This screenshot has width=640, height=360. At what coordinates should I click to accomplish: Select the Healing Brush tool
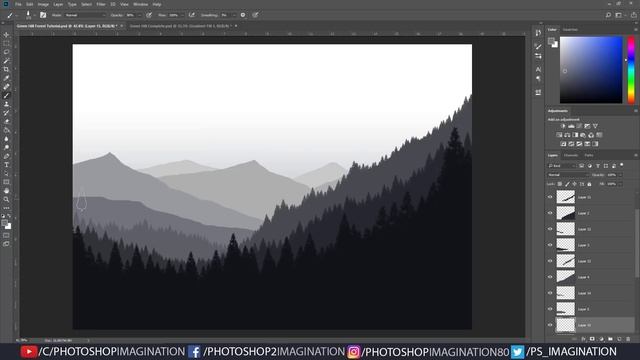pos(6,87)
